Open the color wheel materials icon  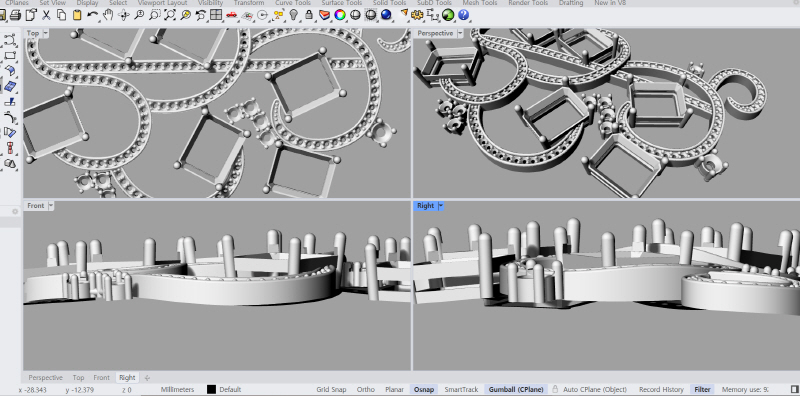(x=340, y=15)
